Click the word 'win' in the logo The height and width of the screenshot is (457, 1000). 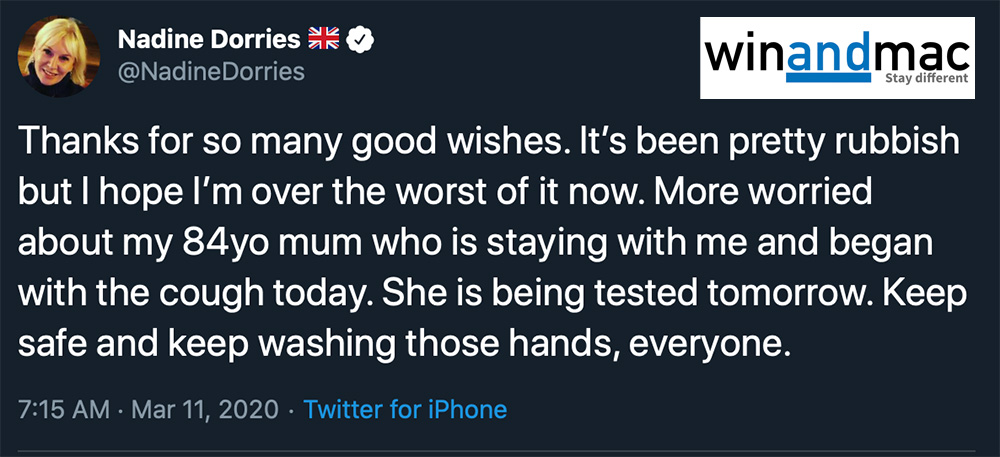click(x=747, y=55)
